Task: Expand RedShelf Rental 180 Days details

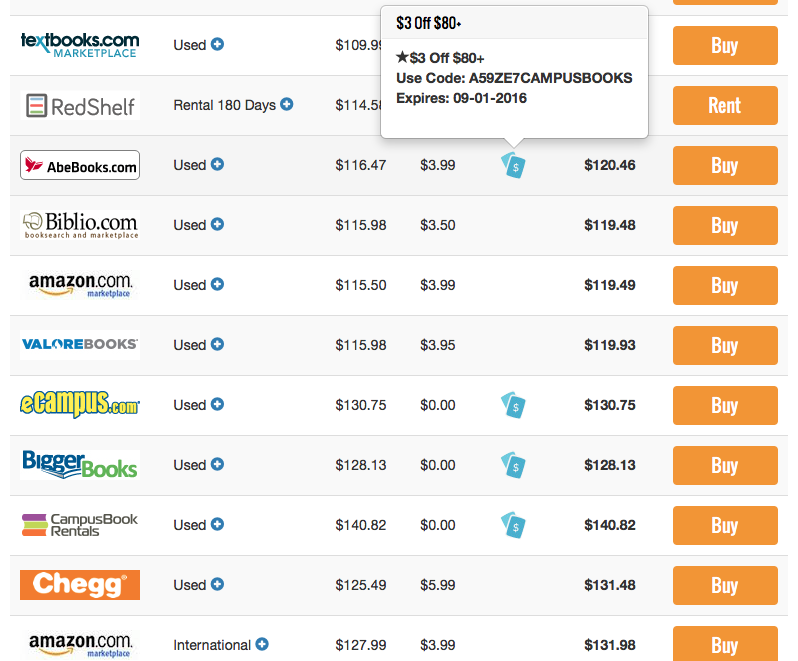Action: pyautogui.click(x=287, y=104)
